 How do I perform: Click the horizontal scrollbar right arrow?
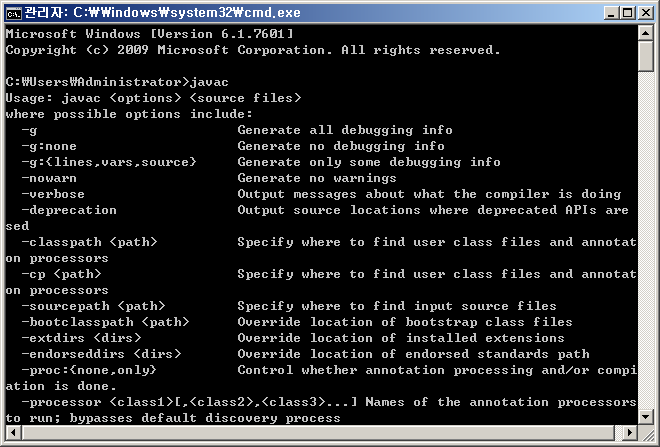click(x=630, y=432)
